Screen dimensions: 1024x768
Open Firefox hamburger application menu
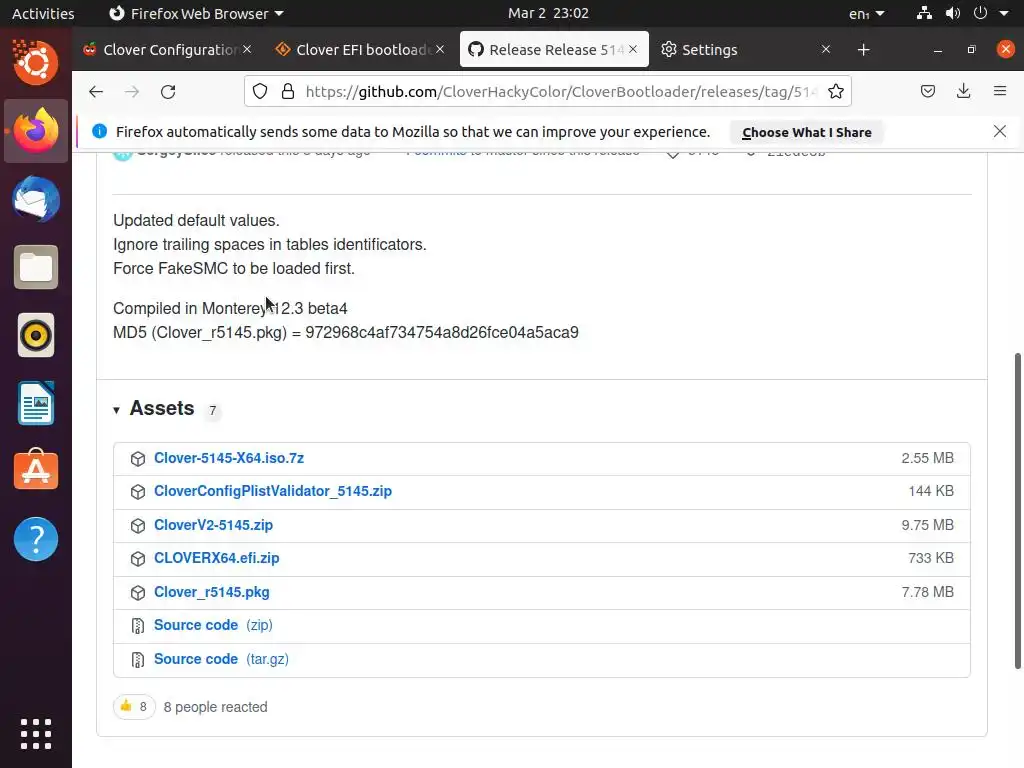click(999, 91)
